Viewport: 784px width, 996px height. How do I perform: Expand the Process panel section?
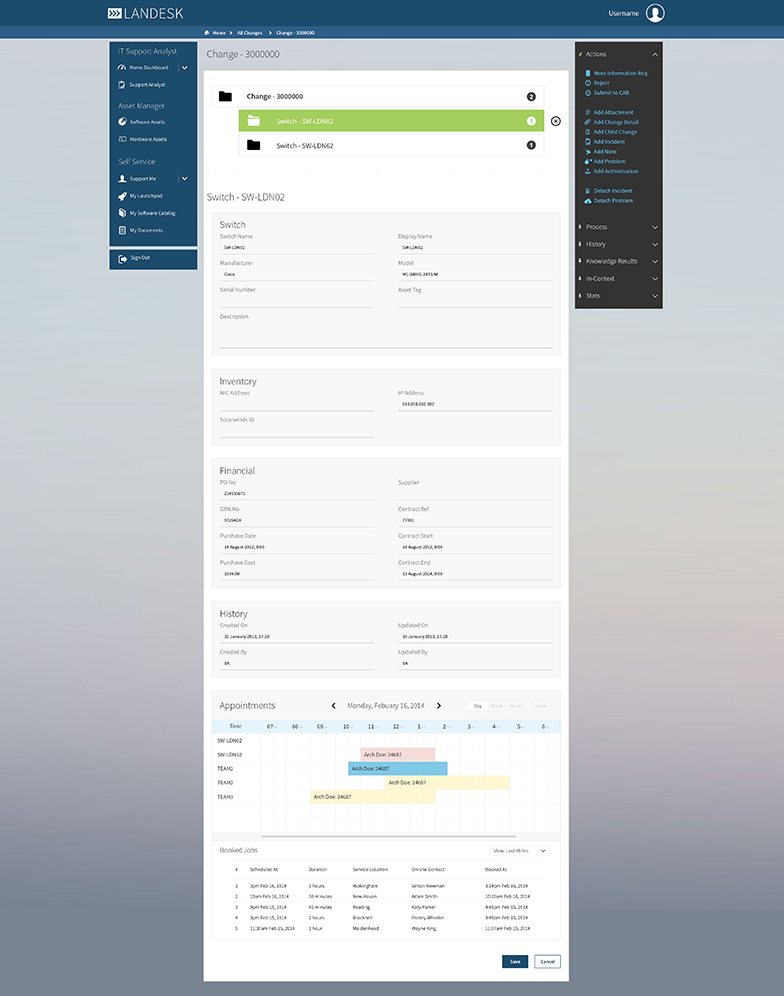[618, 227]
